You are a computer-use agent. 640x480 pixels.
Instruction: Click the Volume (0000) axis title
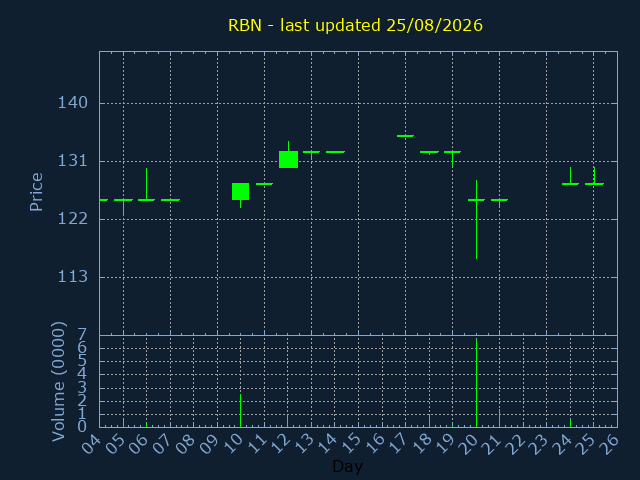tap(59, 382)
